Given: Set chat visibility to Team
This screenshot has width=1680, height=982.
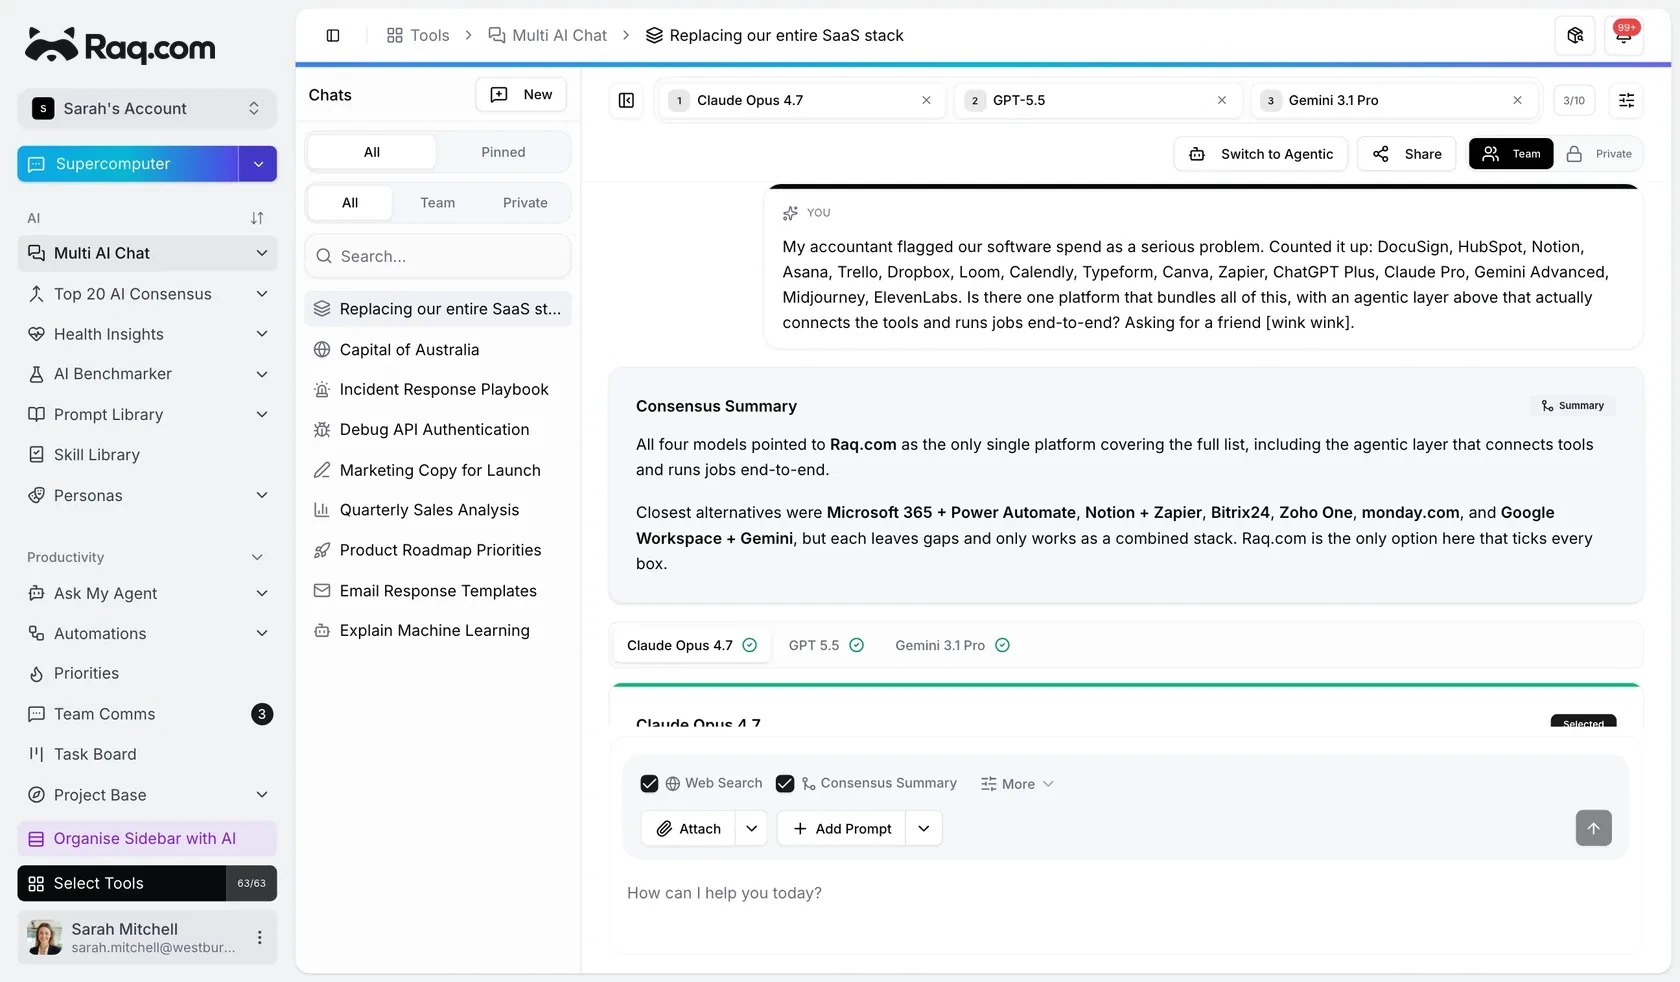Looking at the screenshot, I should (x=1511, y=154).
